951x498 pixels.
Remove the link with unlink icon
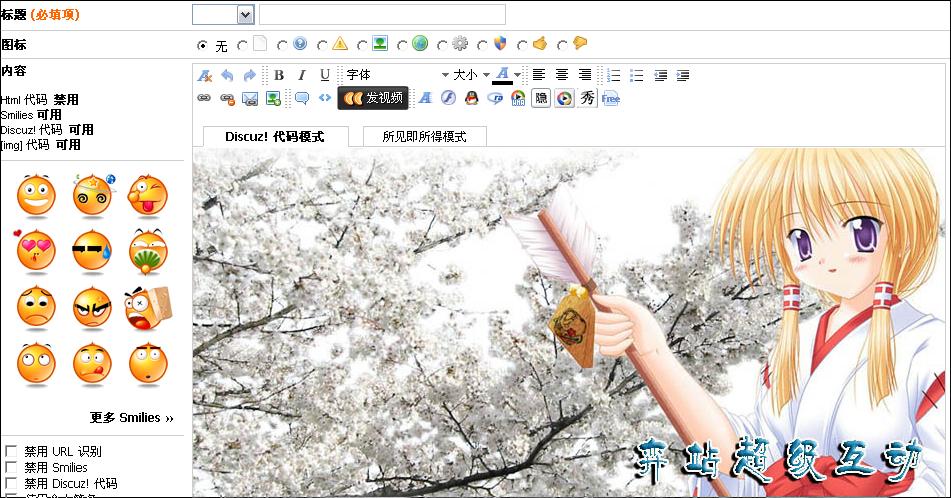tap(227, 98)
